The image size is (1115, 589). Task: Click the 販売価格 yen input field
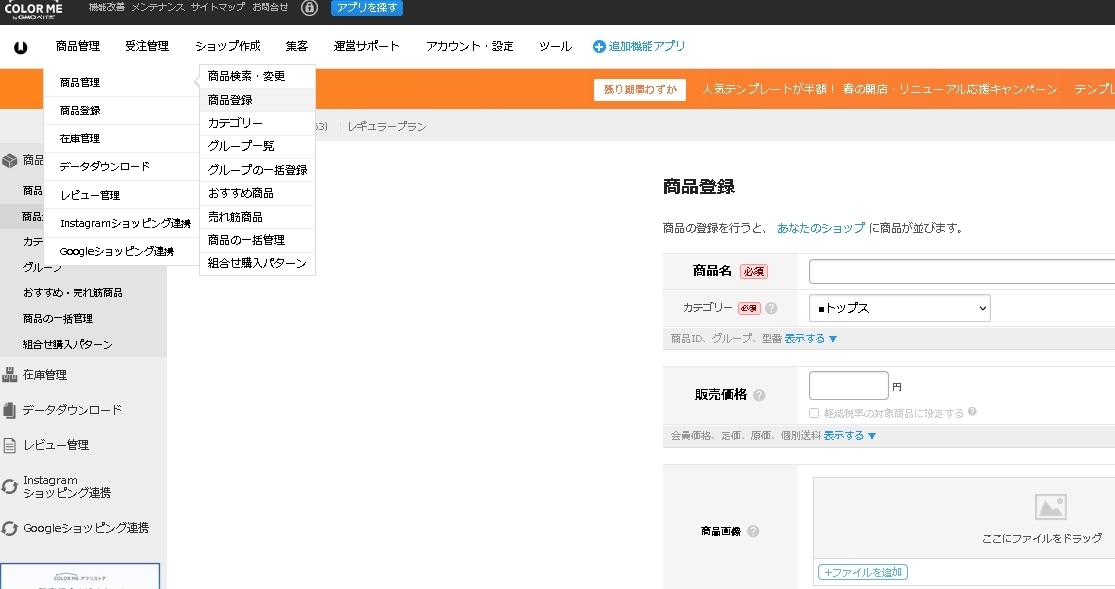click(849, 386)
